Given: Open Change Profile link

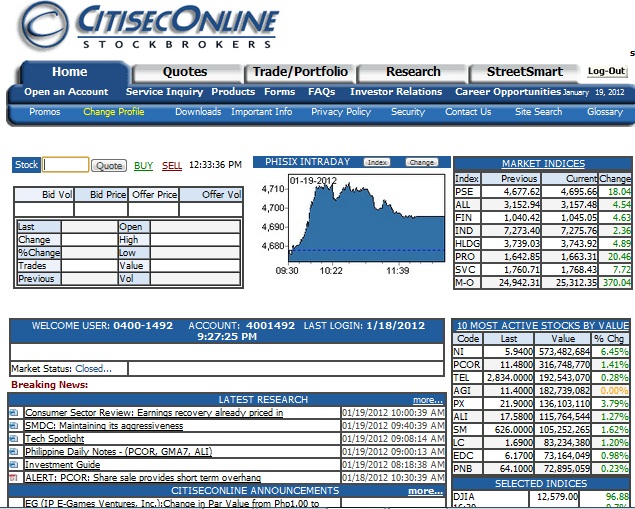Looking at the screenshot, I should (114, 112).
